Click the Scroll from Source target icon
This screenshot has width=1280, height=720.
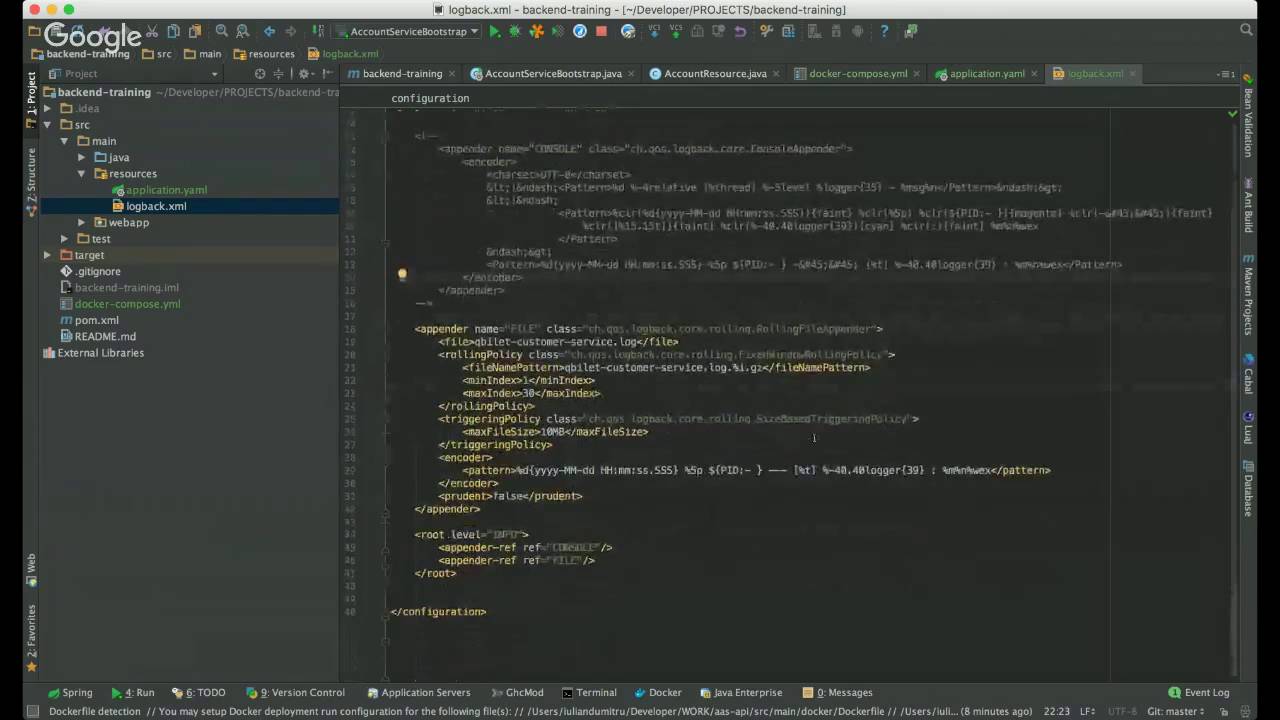click(260, 74)
